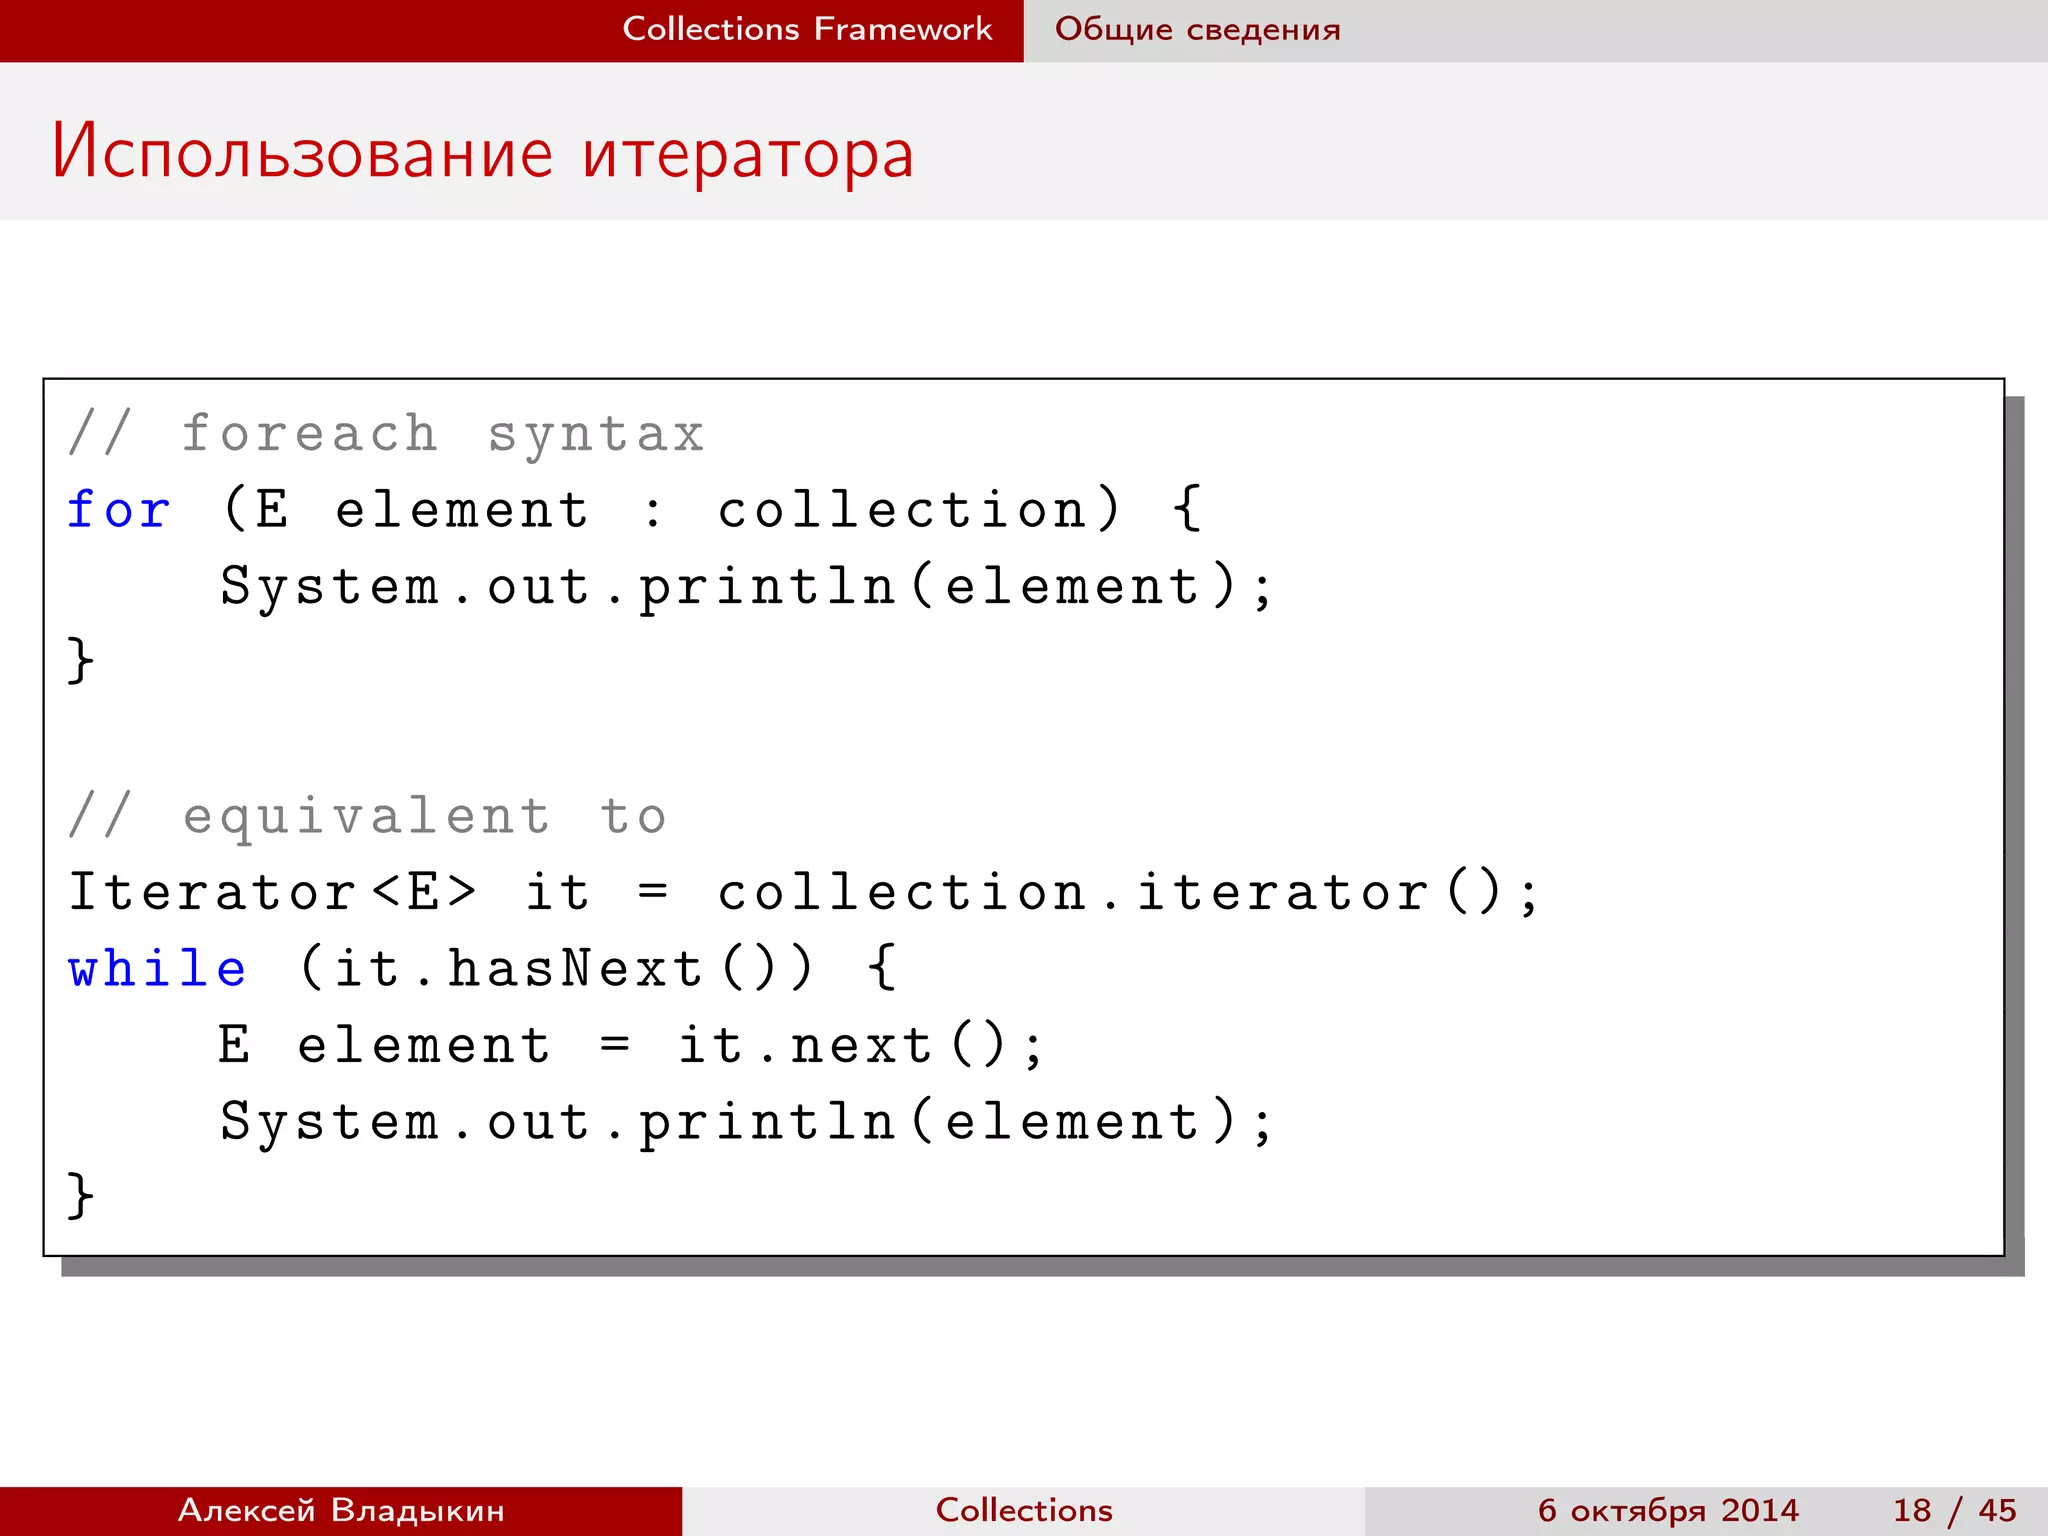The width and height of the screenshot is (2048, 1536).
Task: Click the comment '// equivalent to'
Action: 367,816
